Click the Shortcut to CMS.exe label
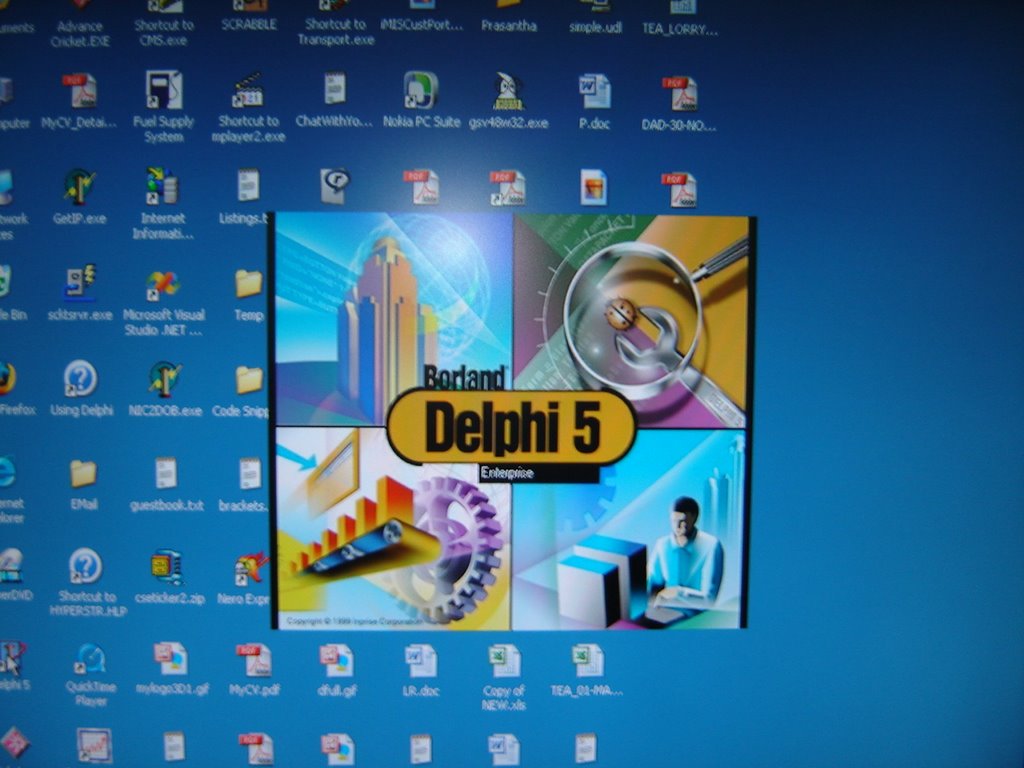The width and height of the screenshot is (1024, 768). (x=163, y=33)
